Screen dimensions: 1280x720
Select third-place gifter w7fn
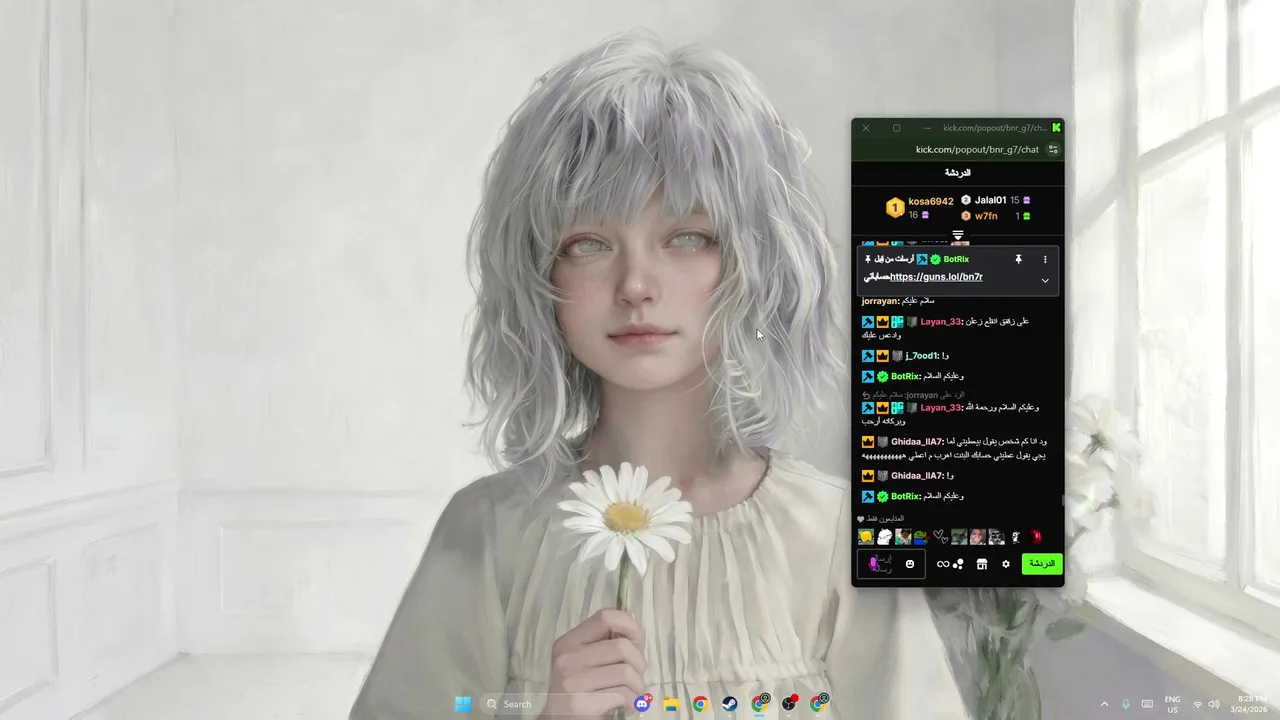click(x=986, y=216)
